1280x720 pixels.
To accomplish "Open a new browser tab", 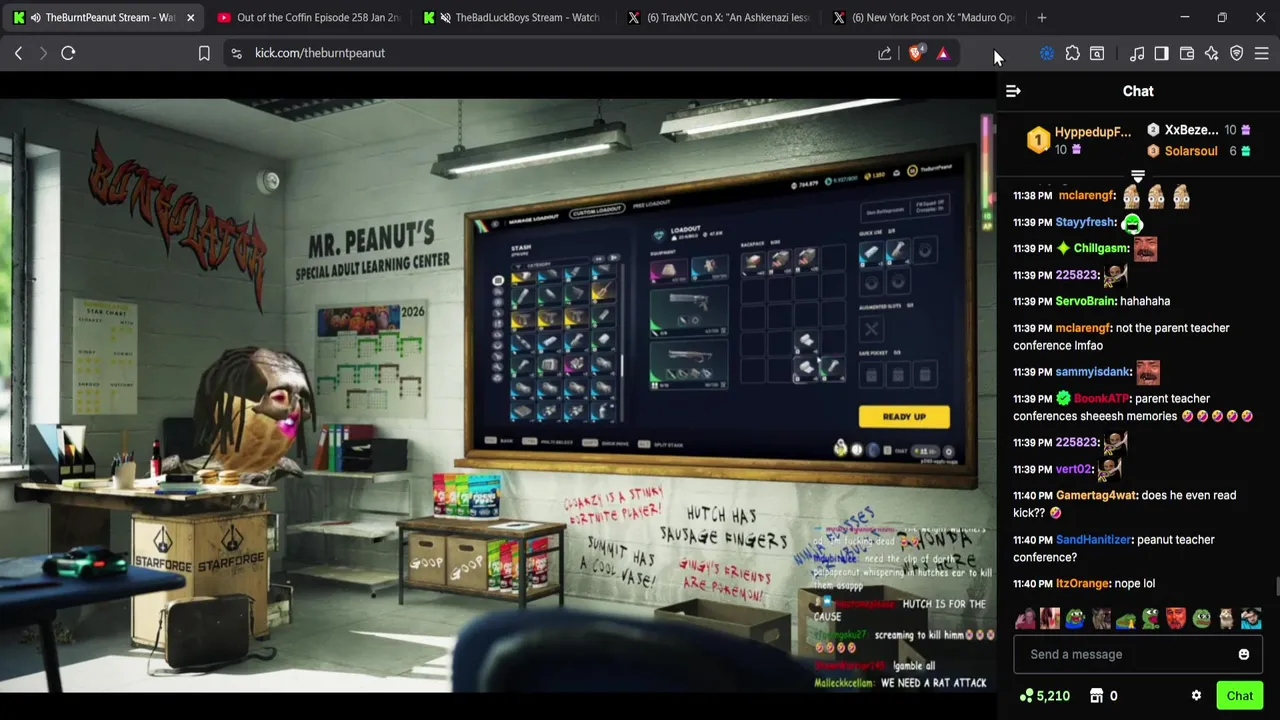I will point(1042,17).
